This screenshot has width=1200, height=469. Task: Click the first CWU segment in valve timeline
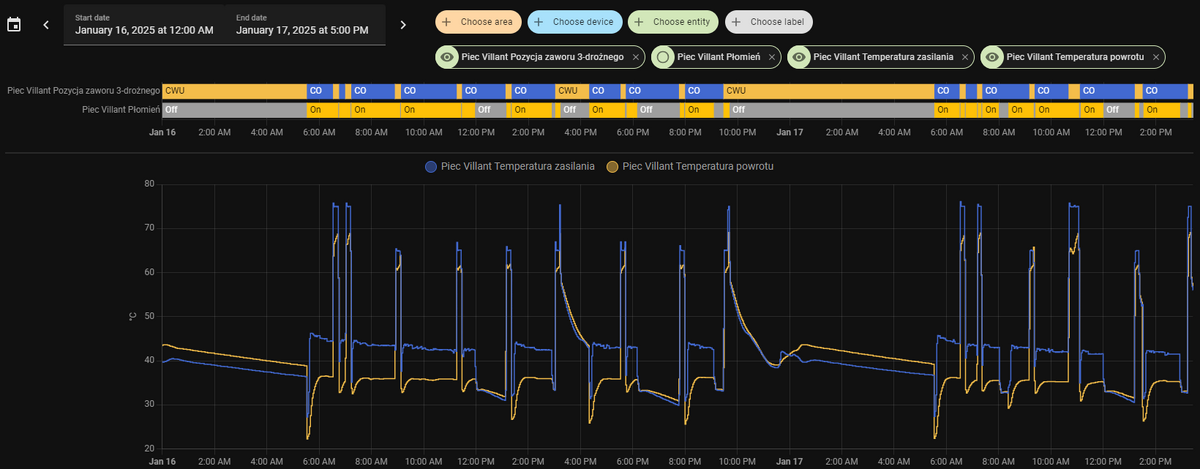pos(234,91)
